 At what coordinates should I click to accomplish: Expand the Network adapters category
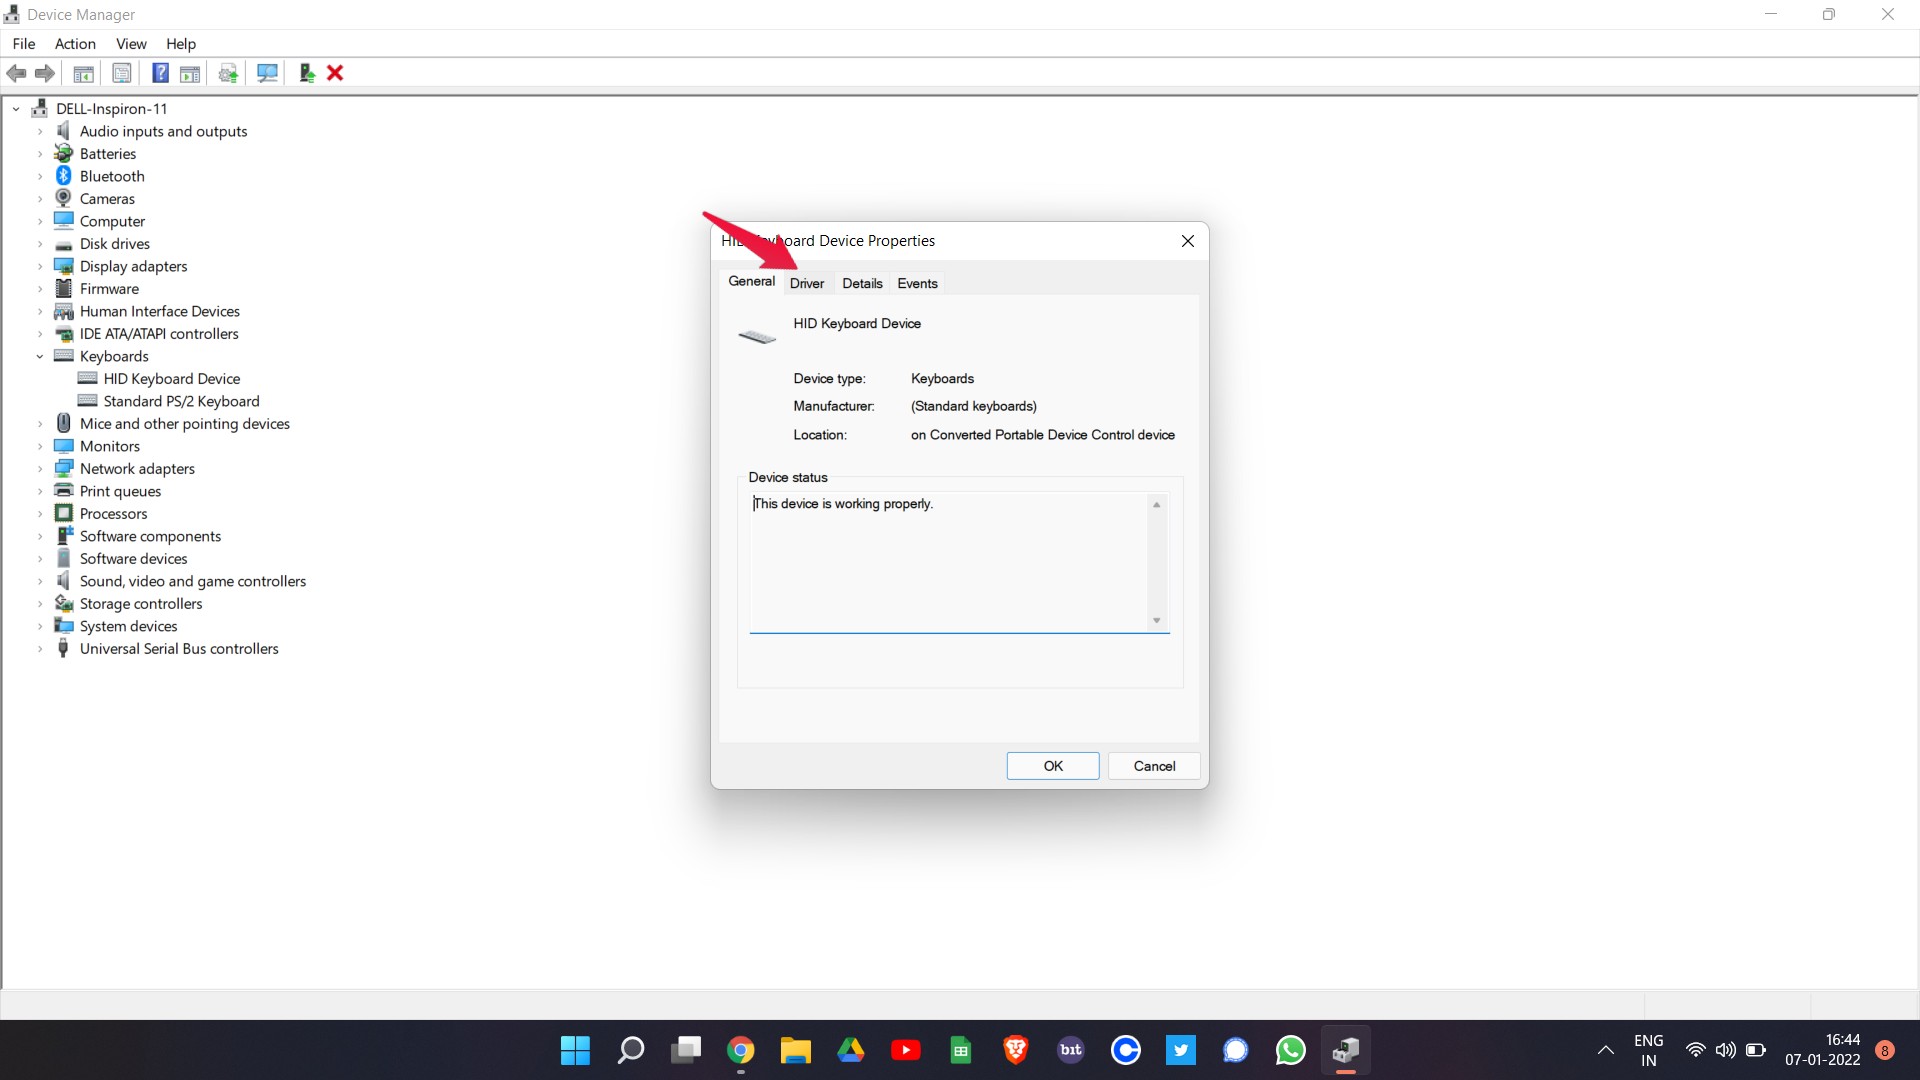click(x=40, y=469)
